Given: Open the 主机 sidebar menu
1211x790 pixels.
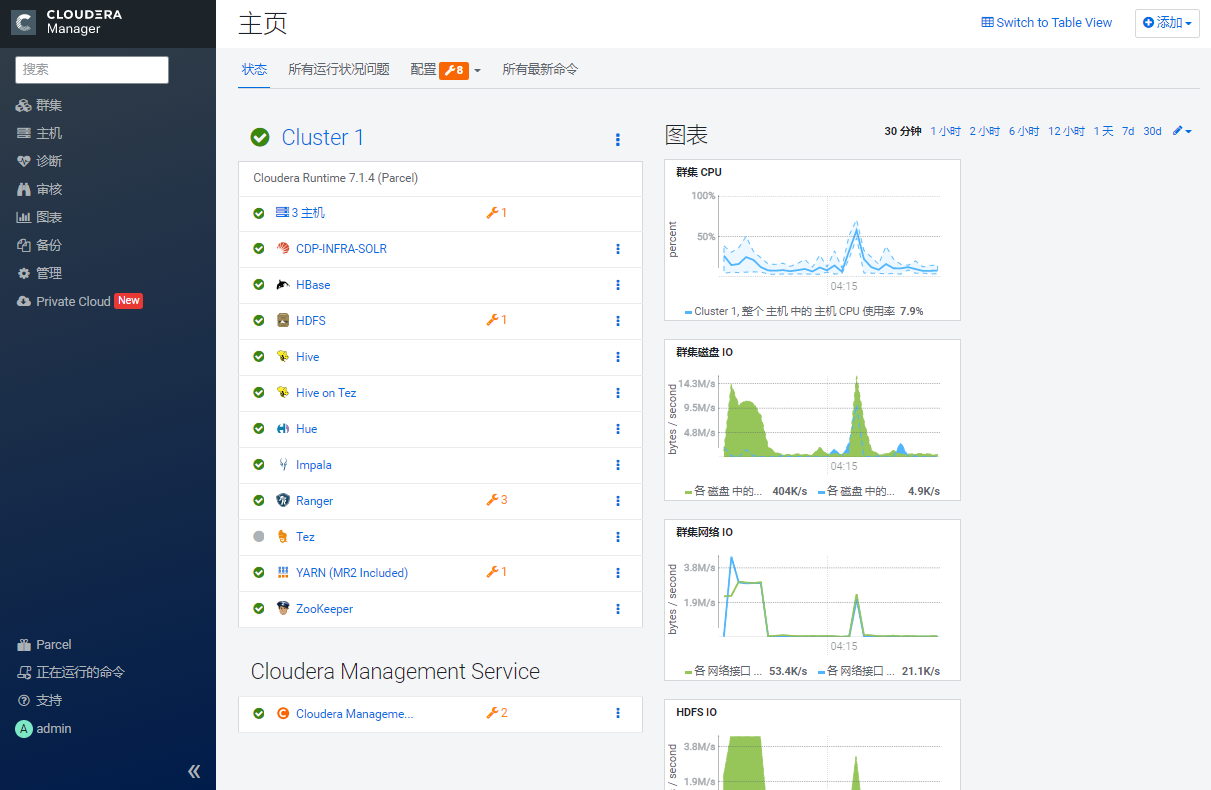Looking at the screenshot, I should (x=40, y=133).
